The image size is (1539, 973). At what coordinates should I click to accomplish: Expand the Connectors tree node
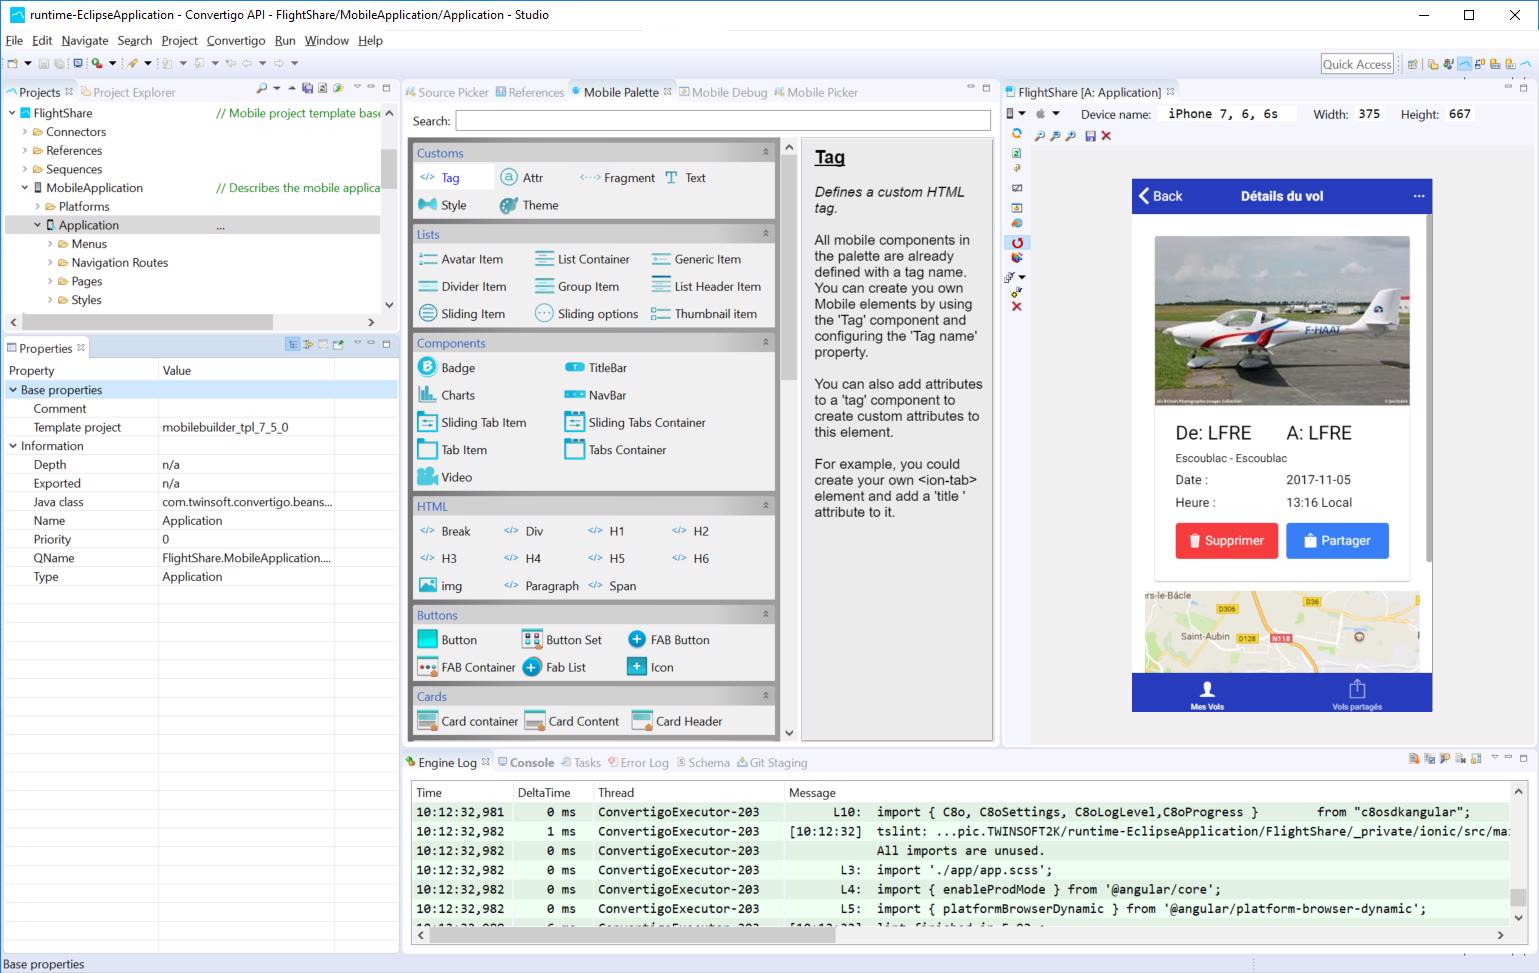tap(25, 132)
